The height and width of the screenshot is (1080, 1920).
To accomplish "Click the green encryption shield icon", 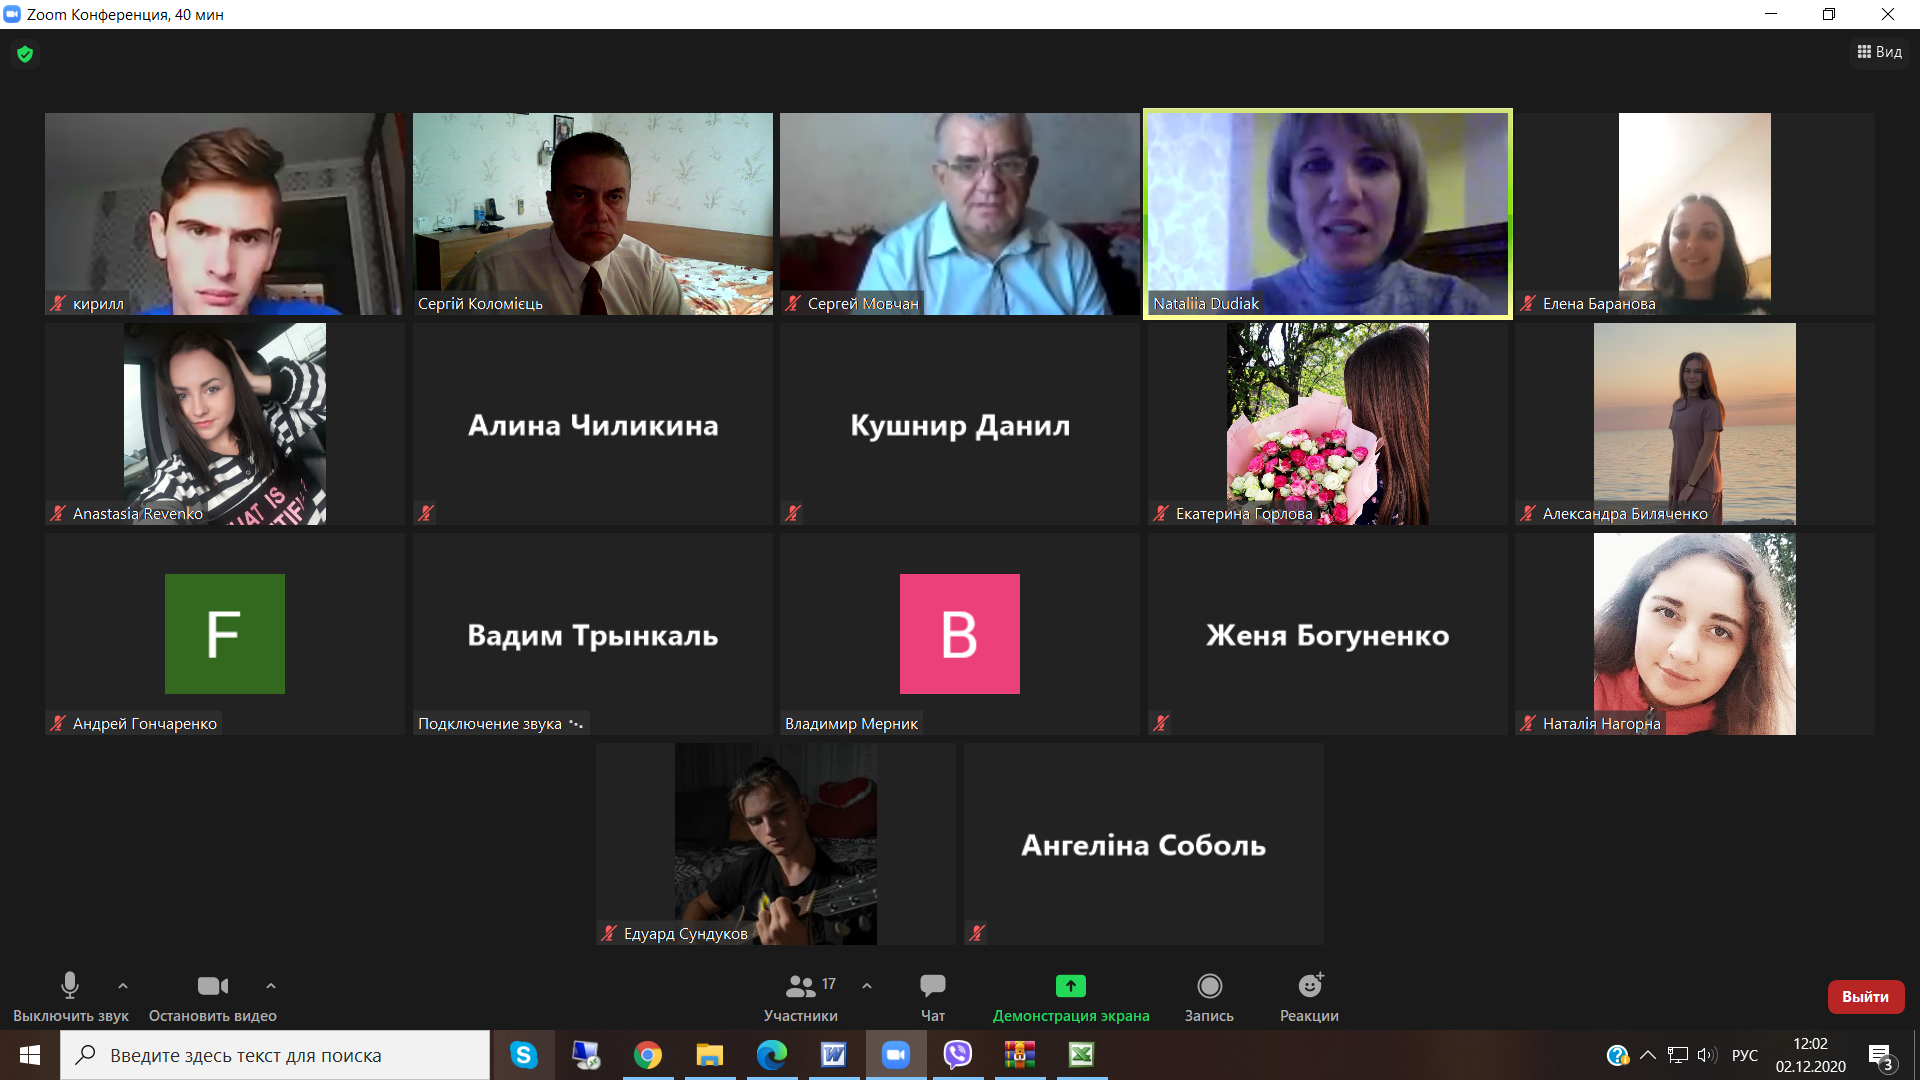I will (x=25, y=54).
